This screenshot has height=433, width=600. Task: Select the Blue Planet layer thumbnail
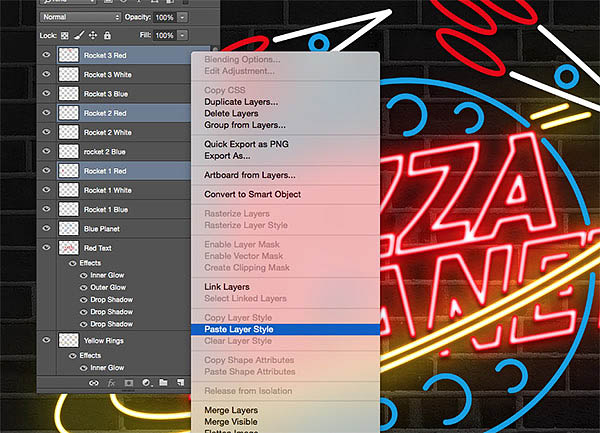69,228
